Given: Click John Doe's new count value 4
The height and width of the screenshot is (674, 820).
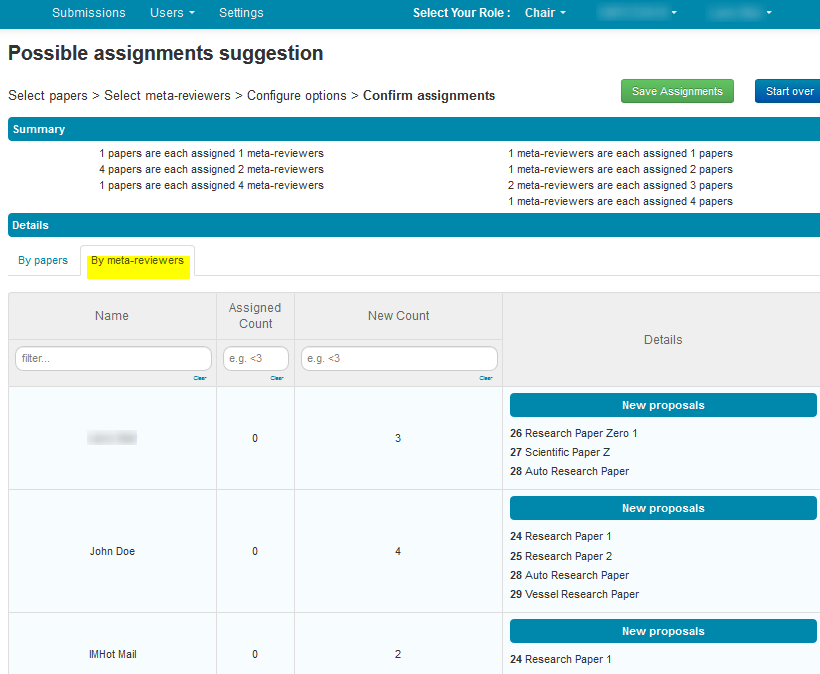Looking at the screenshot, I should click(398, 551).
